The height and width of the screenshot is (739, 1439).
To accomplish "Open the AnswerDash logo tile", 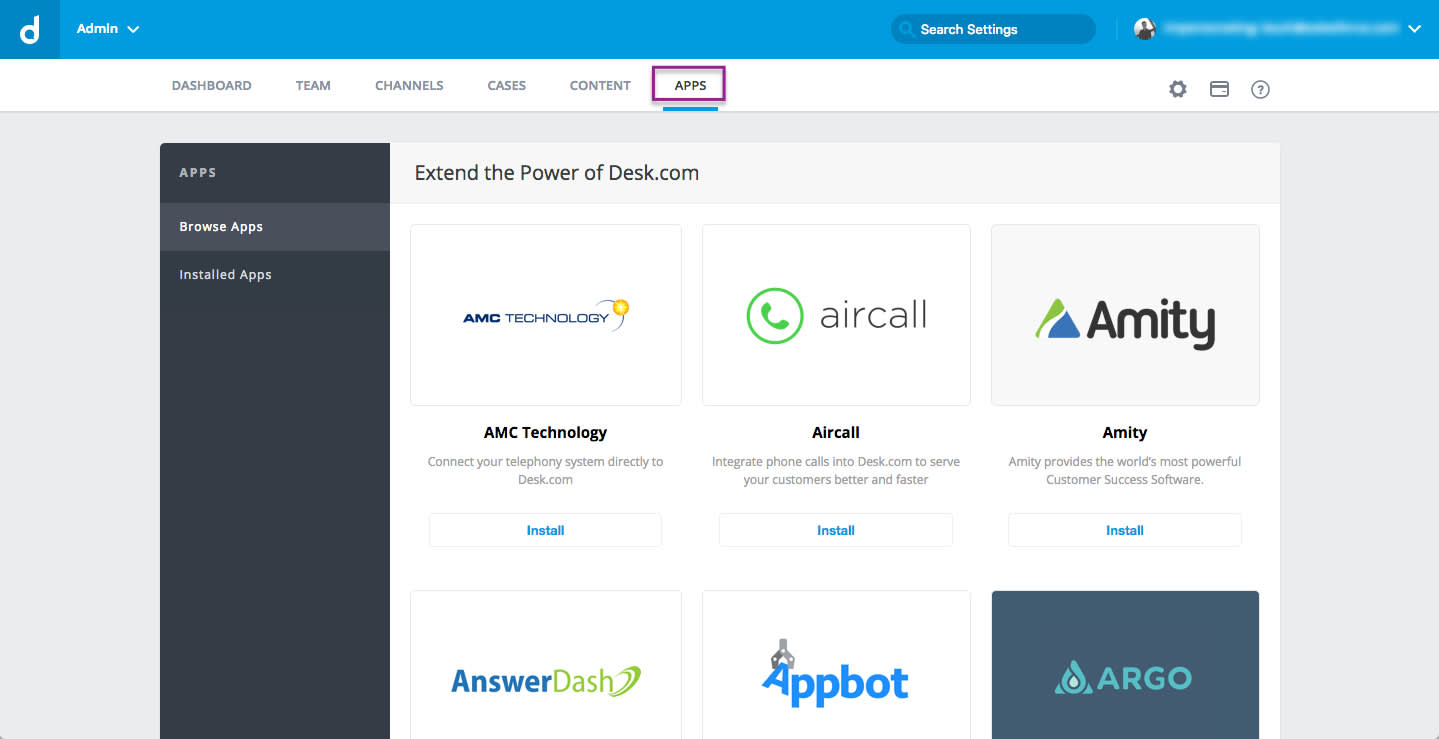I will [x=546, y=664].
